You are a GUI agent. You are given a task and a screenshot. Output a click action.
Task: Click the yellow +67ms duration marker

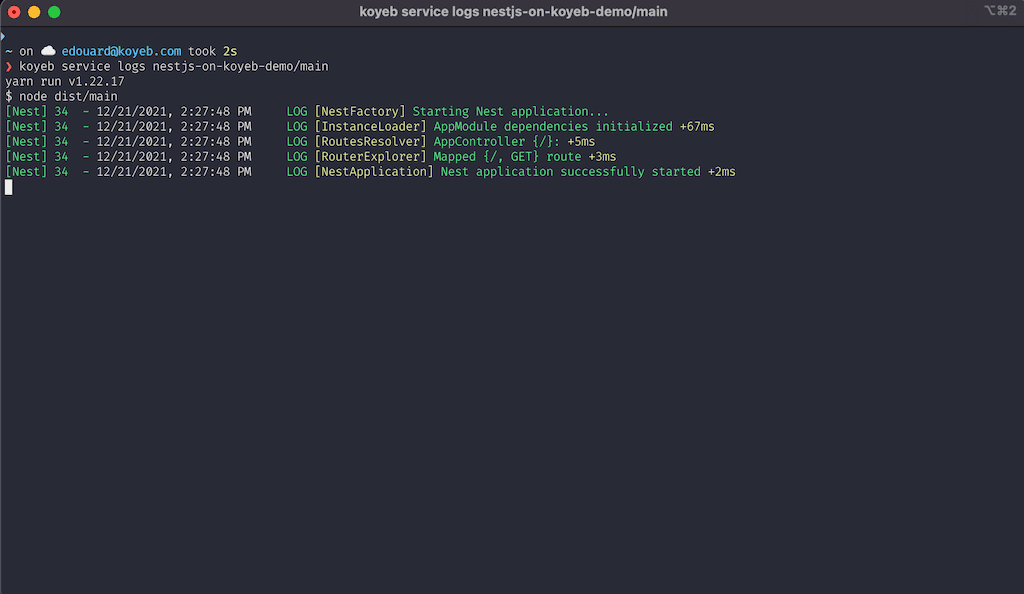tap(696, 126)
